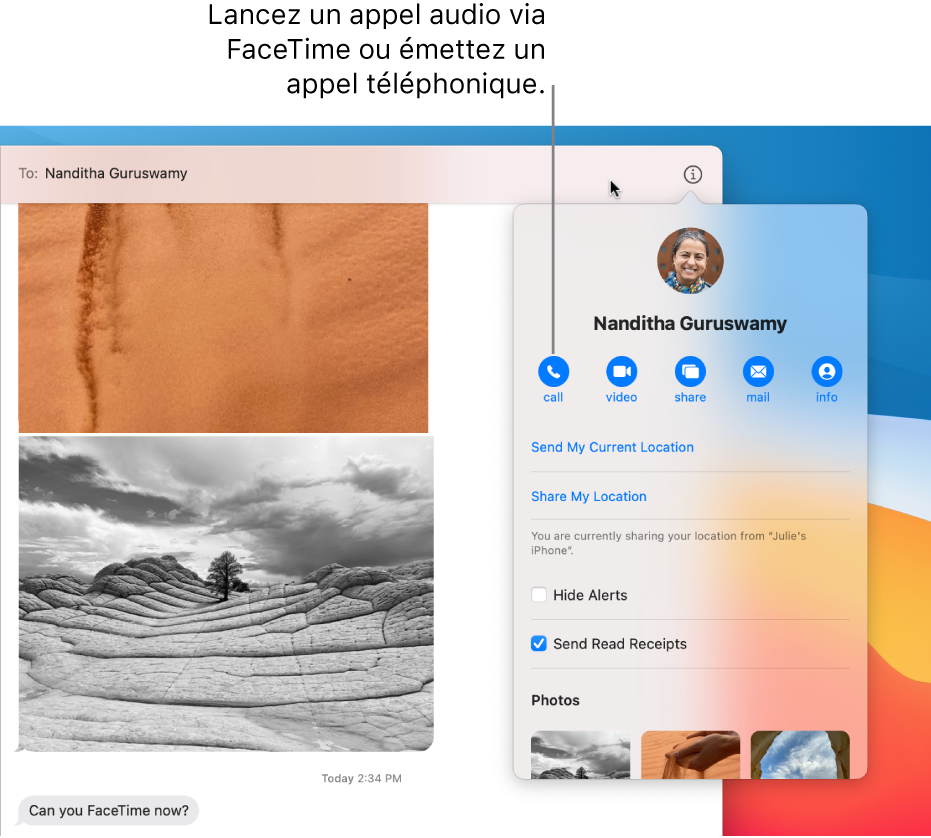Screen dimensions: 931x838
Task: Start a FaceTime video call
Action: pos(621,372)
